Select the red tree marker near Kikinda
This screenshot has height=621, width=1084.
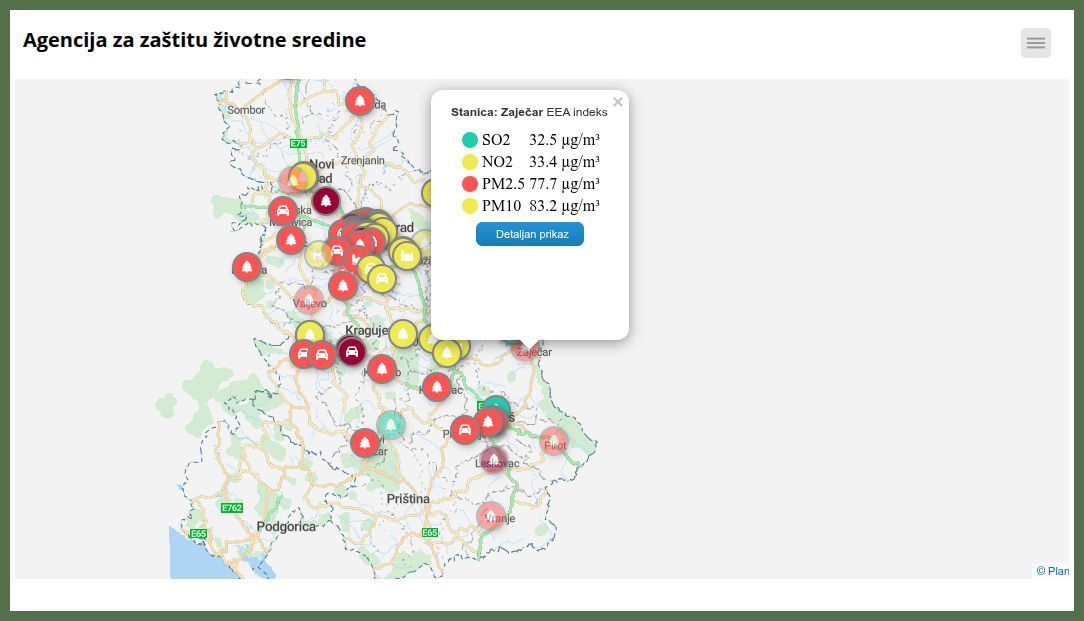360,101
